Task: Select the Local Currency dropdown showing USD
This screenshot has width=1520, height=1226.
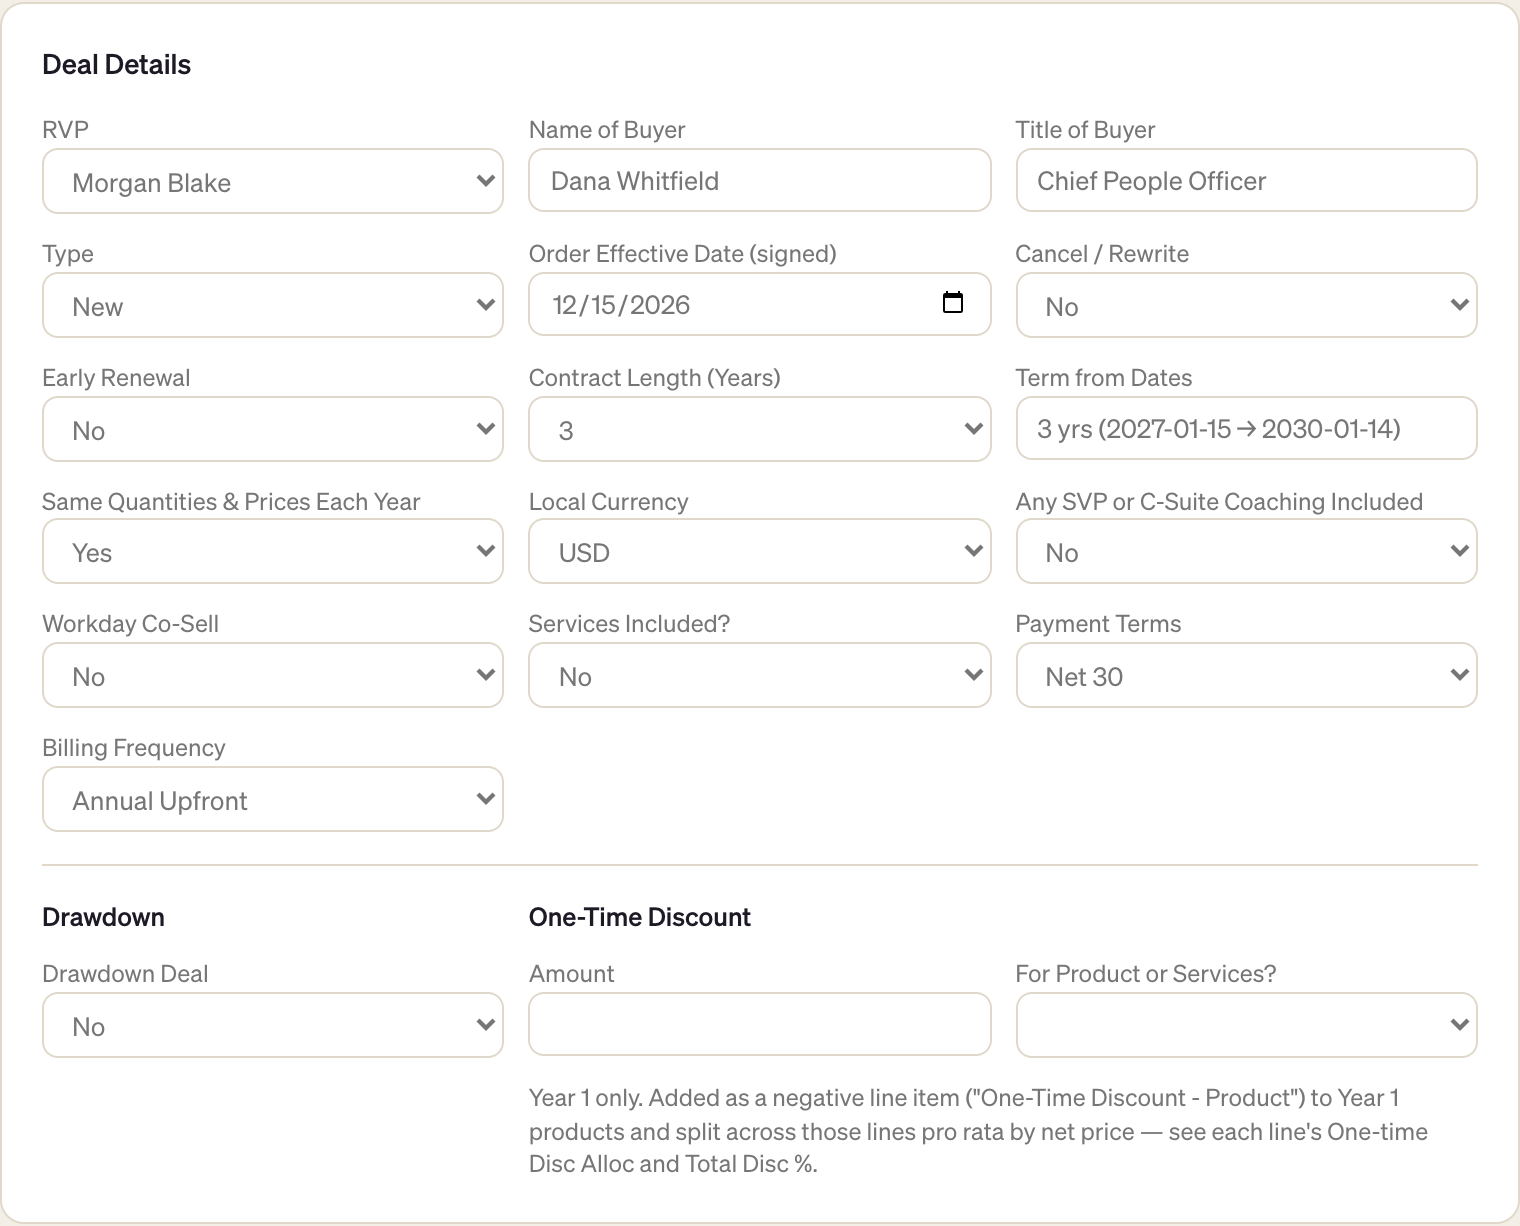Action: click(x=760, y=551)
